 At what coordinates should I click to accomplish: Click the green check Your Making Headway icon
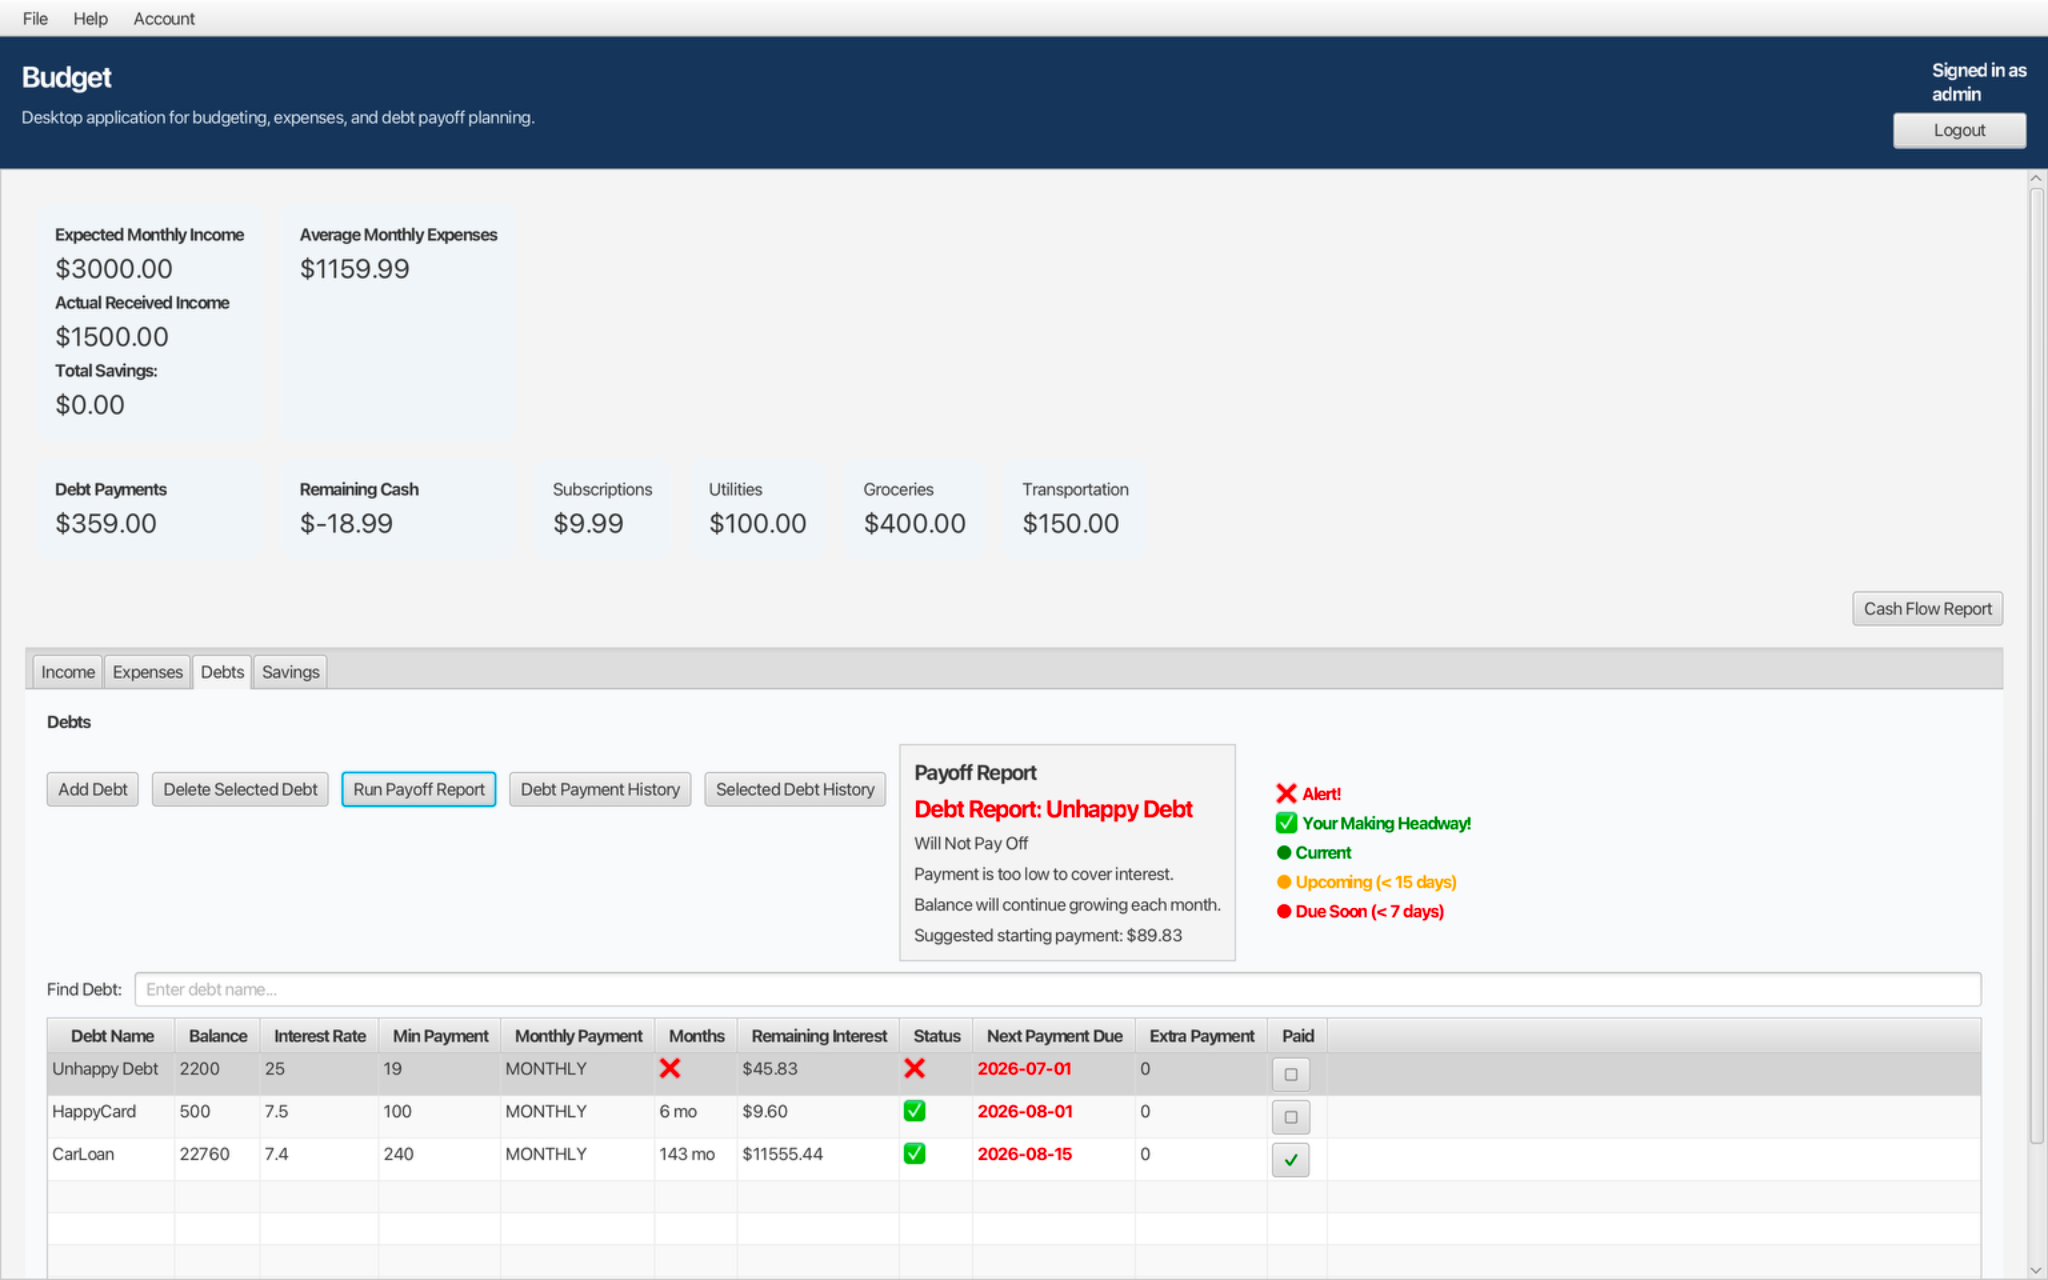1286,823
